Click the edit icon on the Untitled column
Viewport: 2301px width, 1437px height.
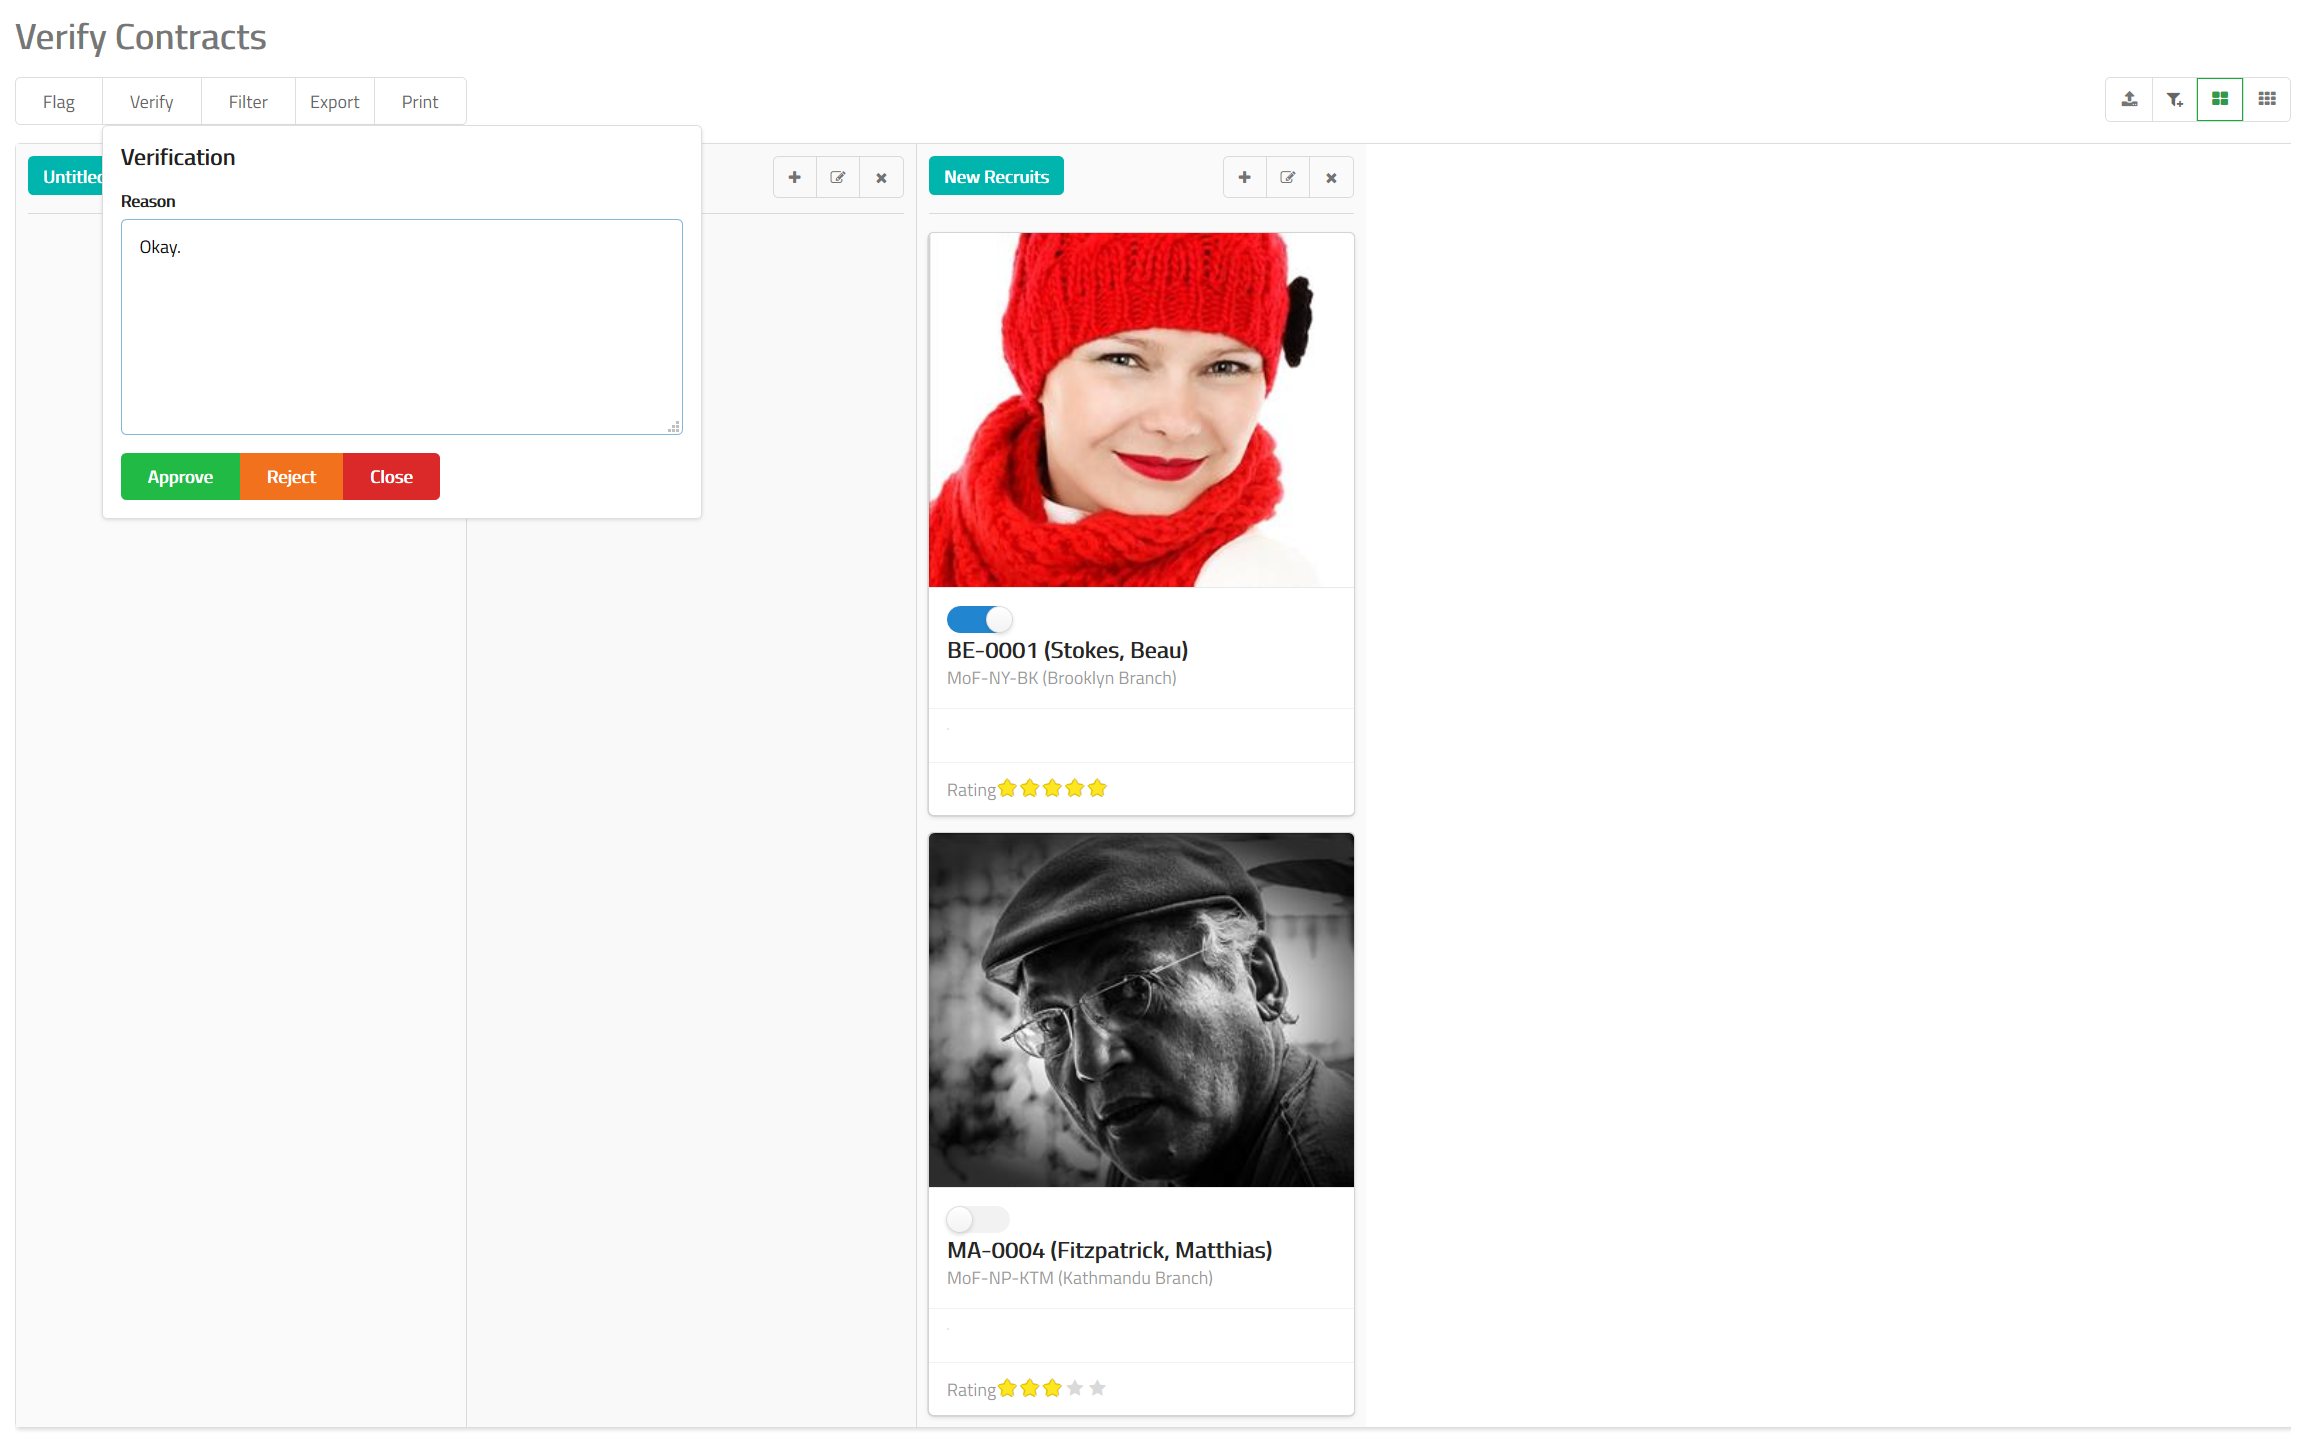838,177
